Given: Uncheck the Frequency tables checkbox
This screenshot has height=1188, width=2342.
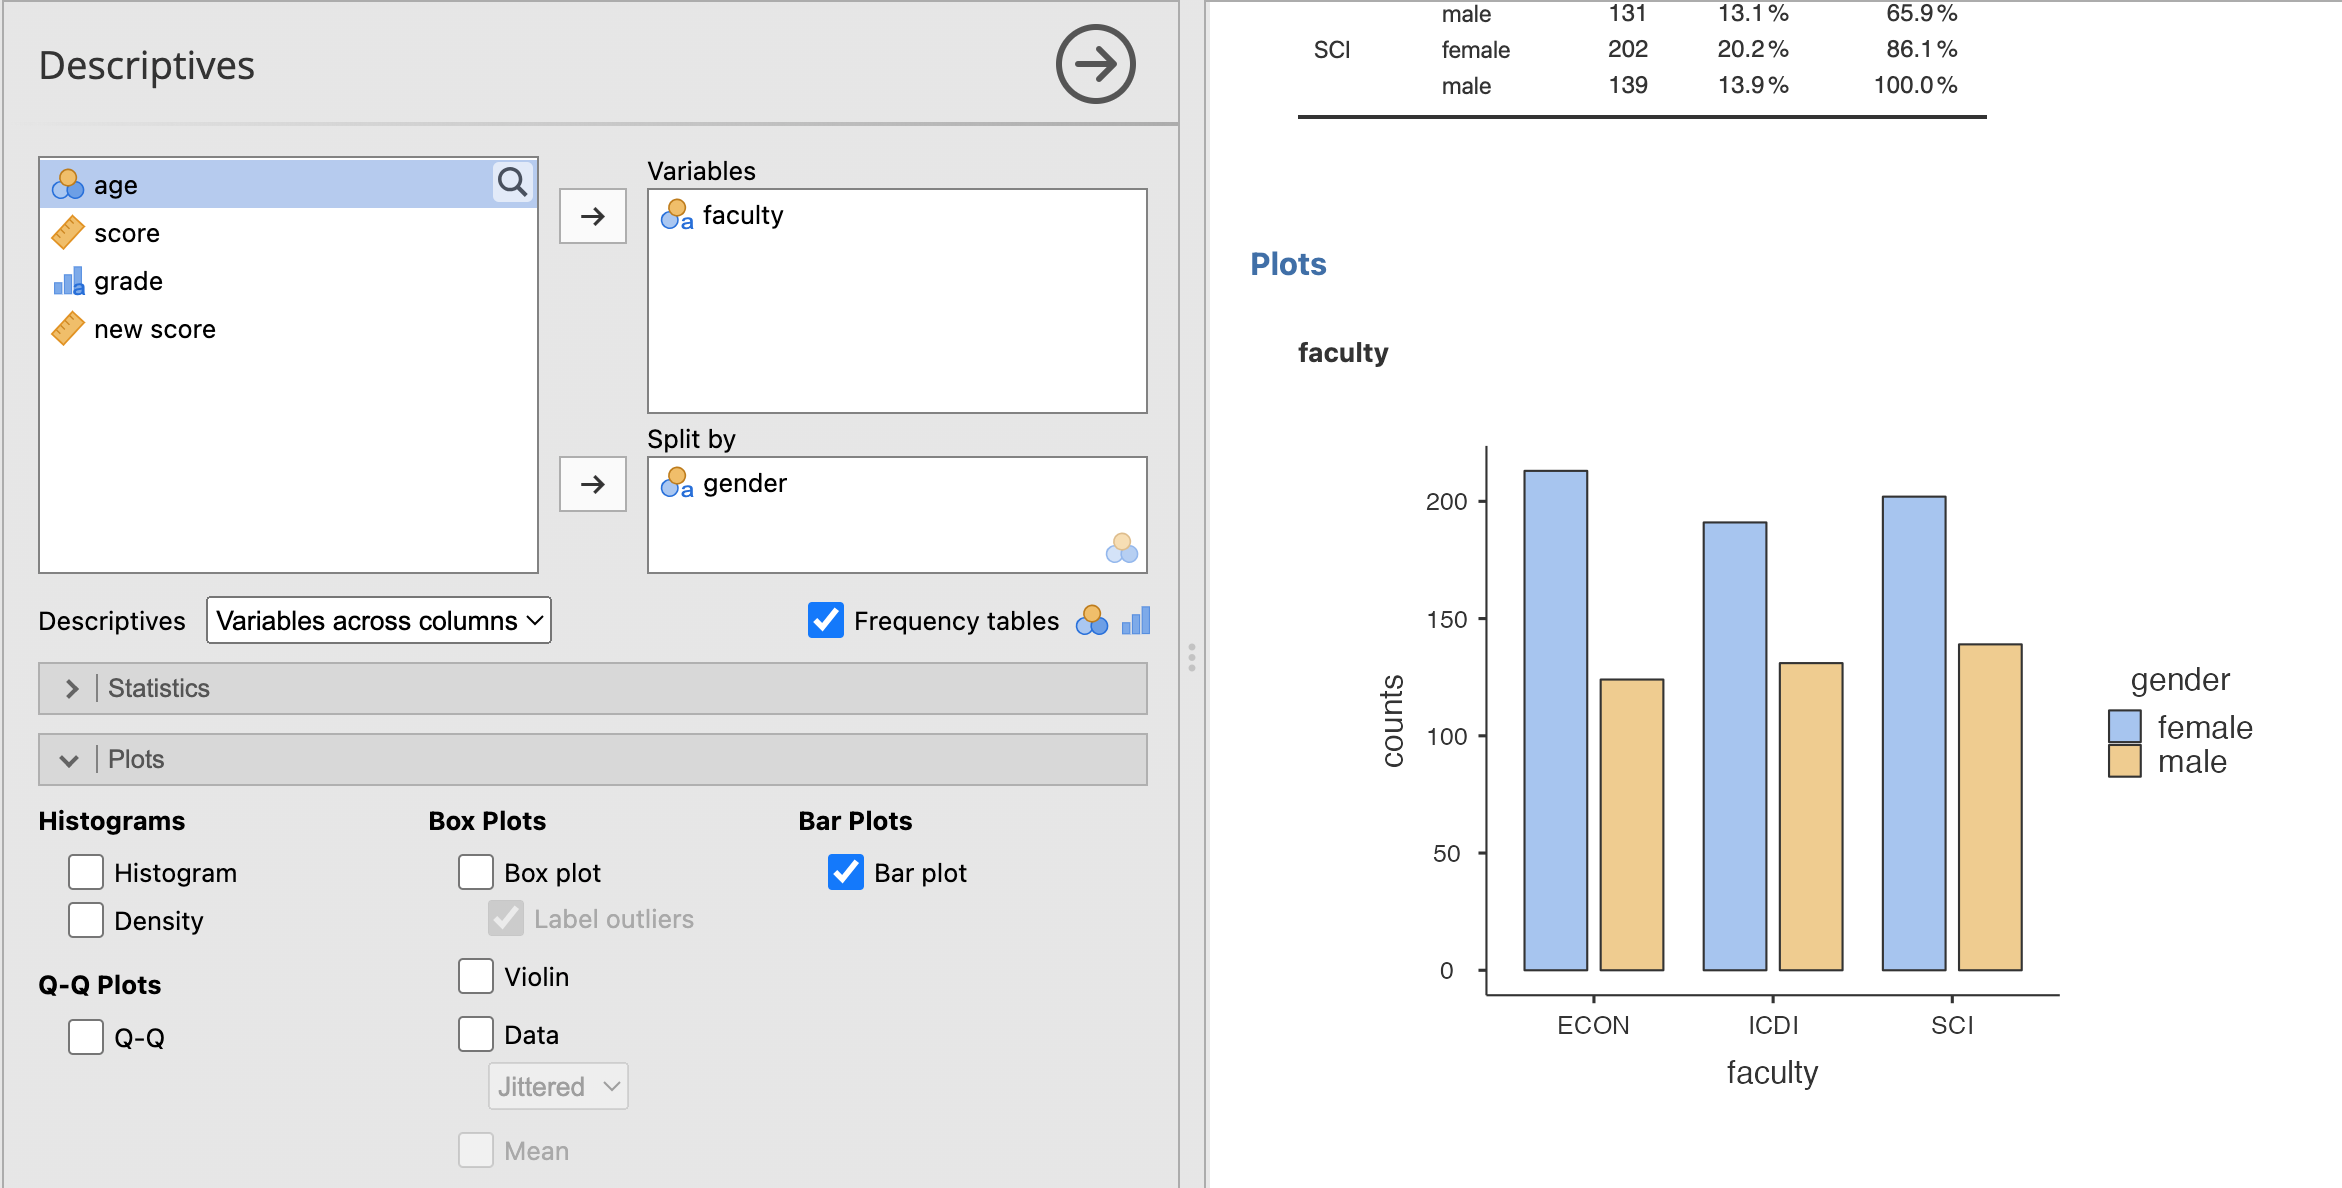Looking at the screenshot, I should point(826,621).
